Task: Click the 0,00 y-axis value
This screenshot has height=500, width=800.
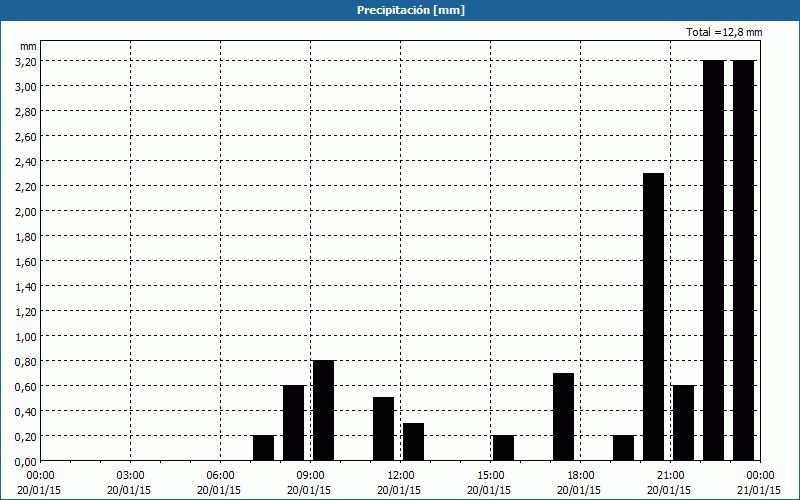Action: (26, 462)
